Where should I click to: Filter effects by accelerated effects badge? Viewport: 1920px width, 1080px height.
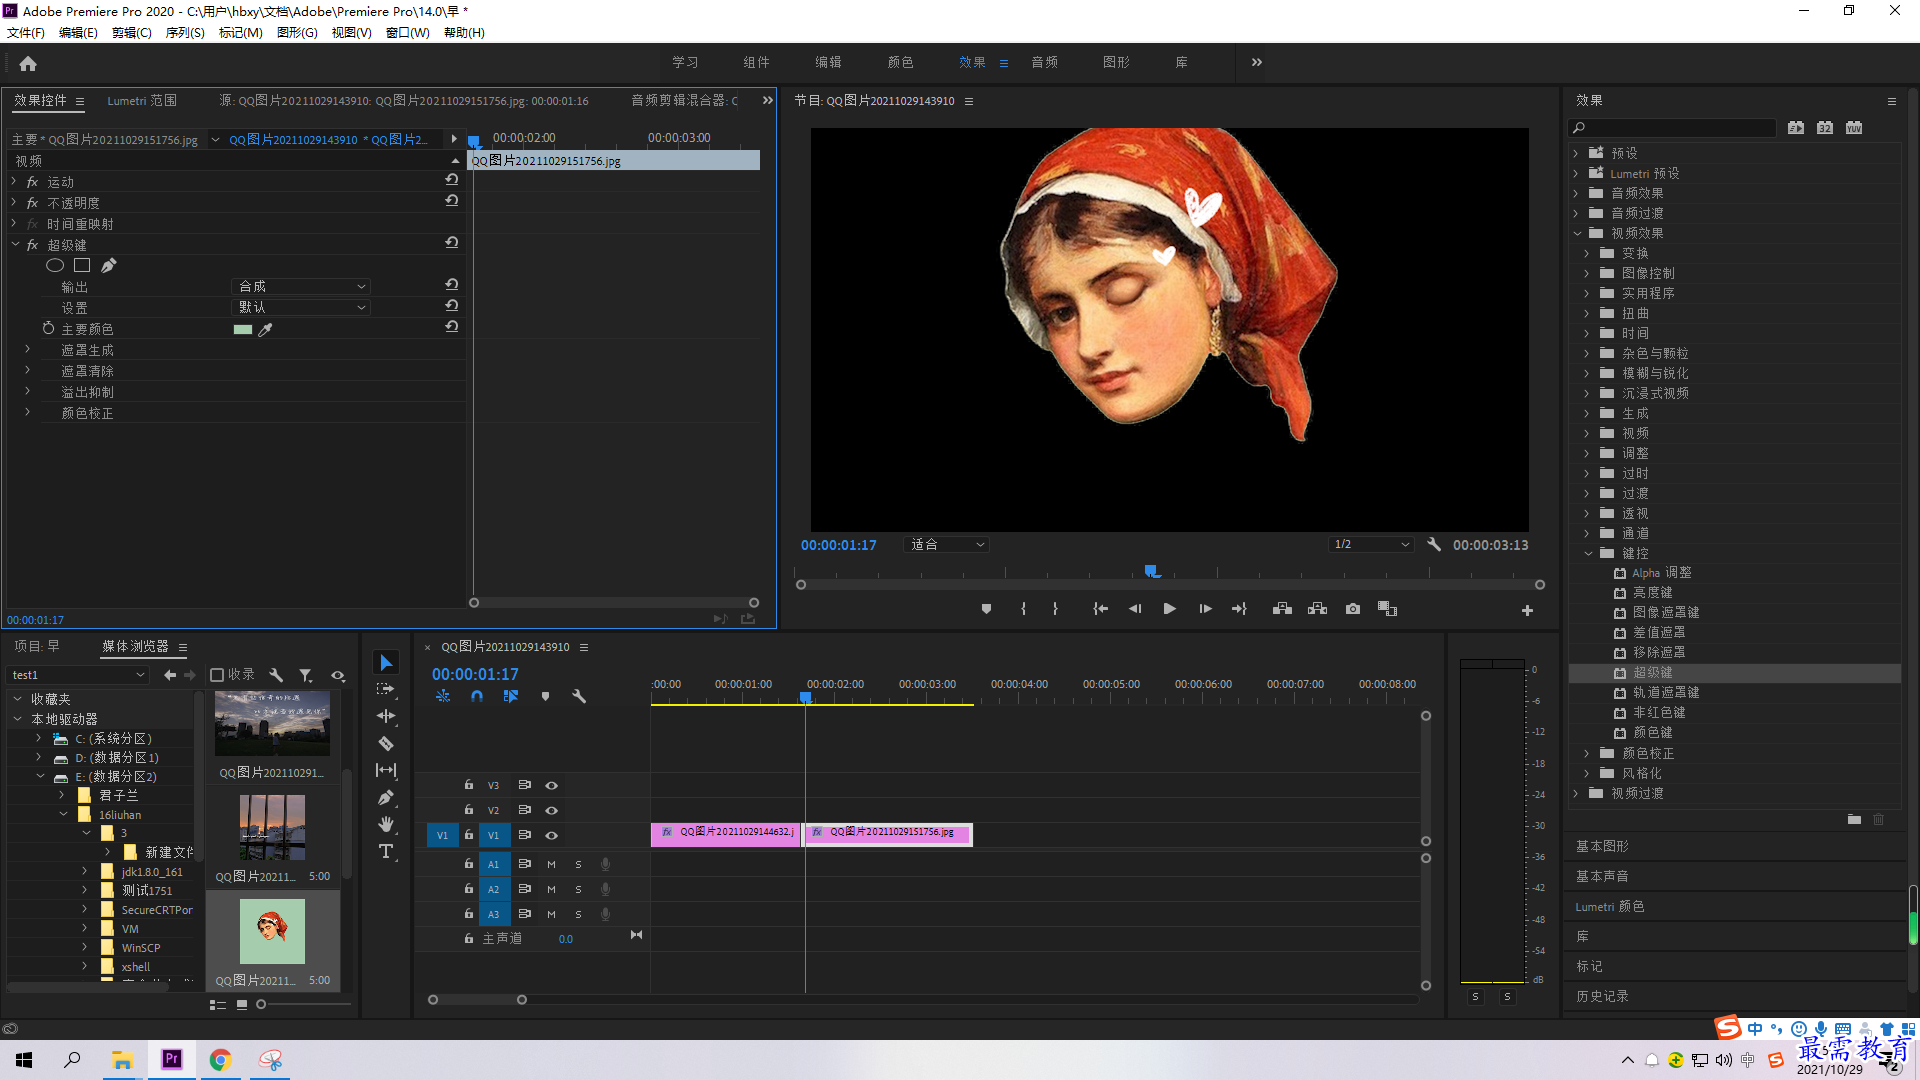[x=1796, y=128]
